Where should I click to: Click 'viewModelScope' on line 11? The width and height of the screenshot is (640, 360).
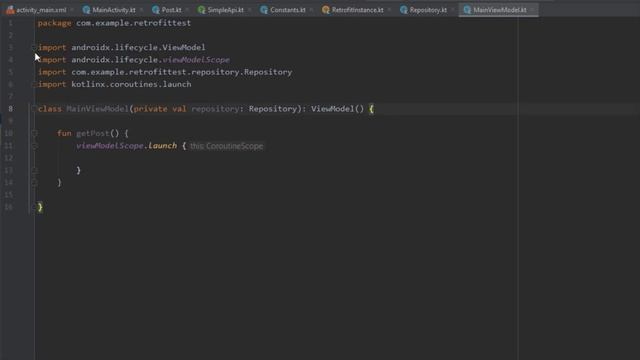click(110, 145)
